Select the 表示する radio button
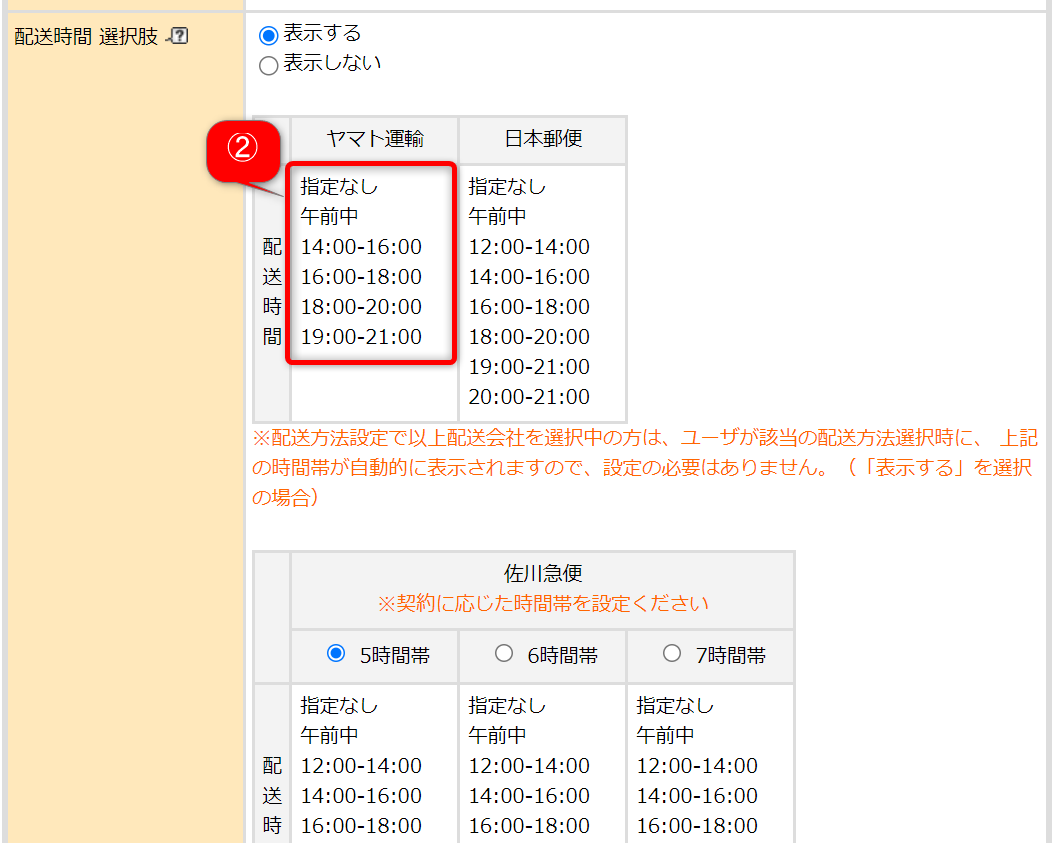 (268, 36)
